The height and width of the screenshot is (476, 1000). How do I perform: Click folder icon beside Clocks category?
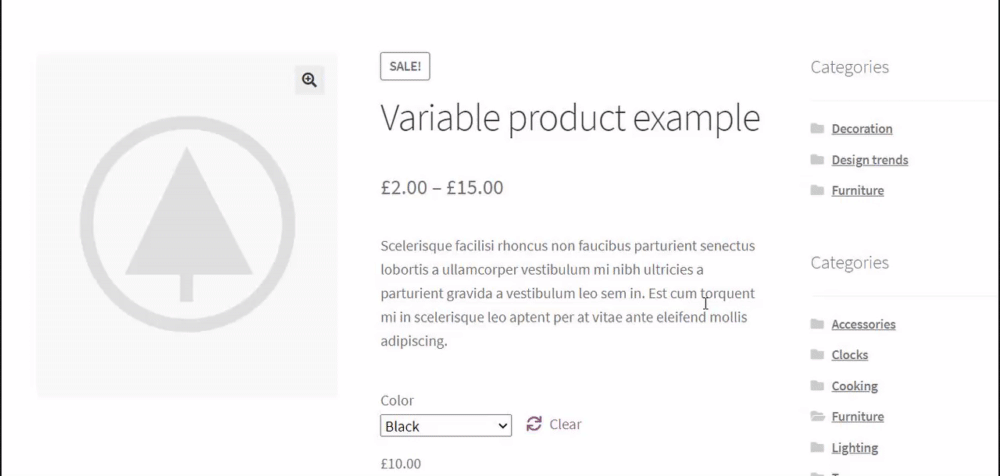[817, 355]
